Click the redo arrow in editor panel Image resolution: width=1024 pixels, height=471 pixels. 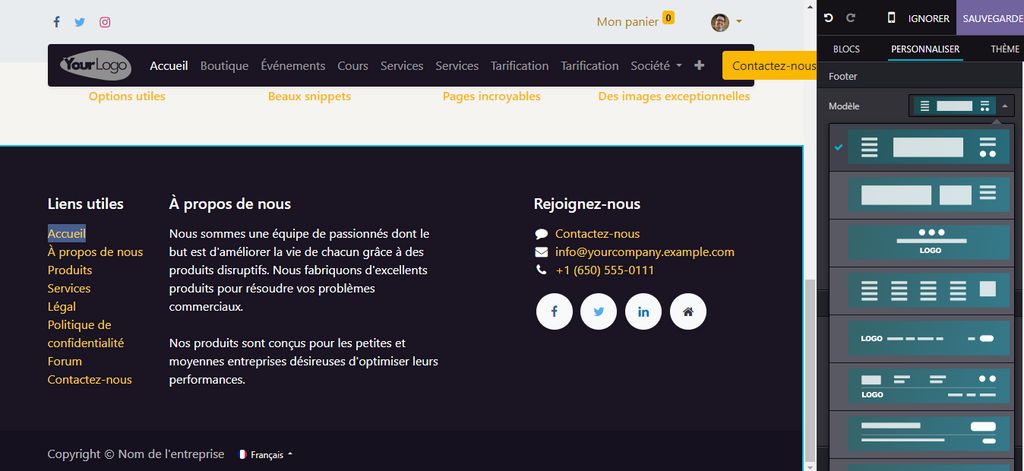tap(851, 18)
